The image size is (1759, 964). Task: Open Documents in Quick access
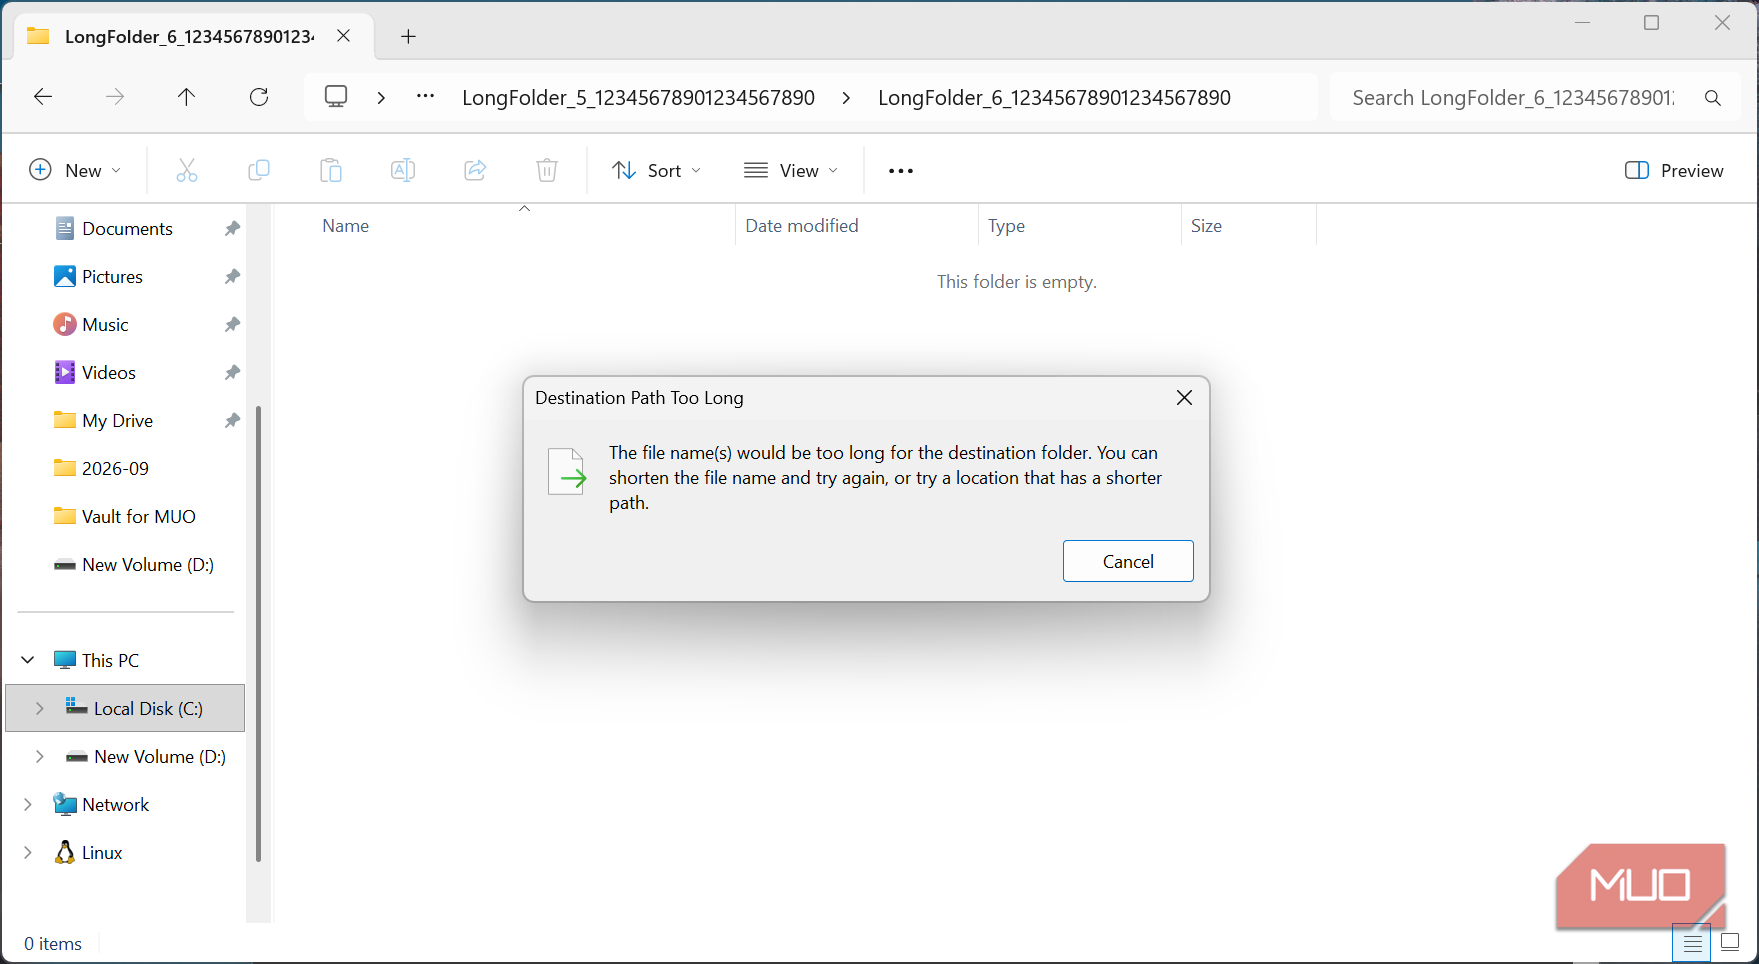pyautogui.click(x=127, y=229)
